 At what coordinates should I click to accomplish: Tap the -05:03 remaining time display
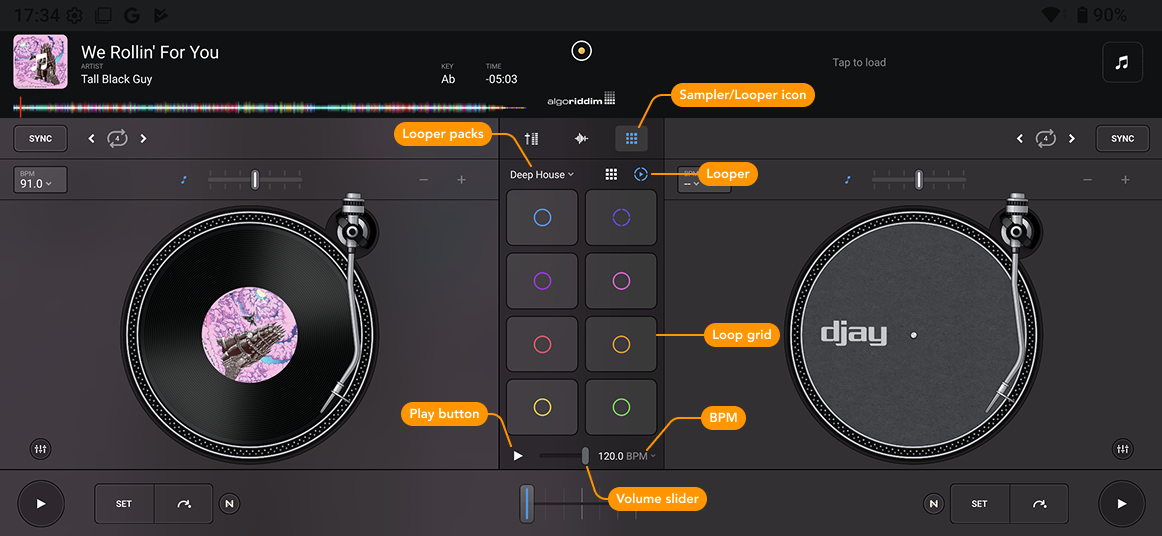tap(502, 79)
